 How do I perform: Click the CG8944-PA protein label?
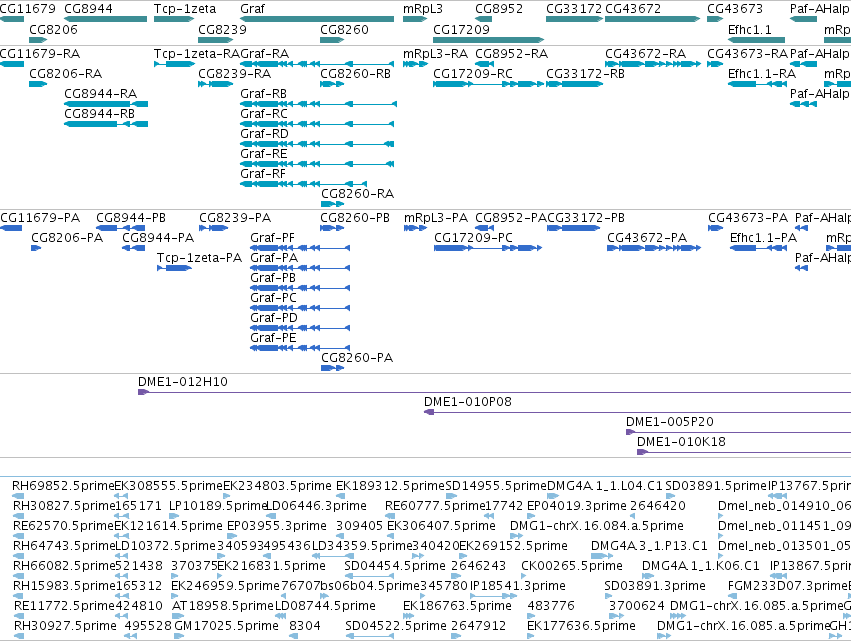(157, 238)
